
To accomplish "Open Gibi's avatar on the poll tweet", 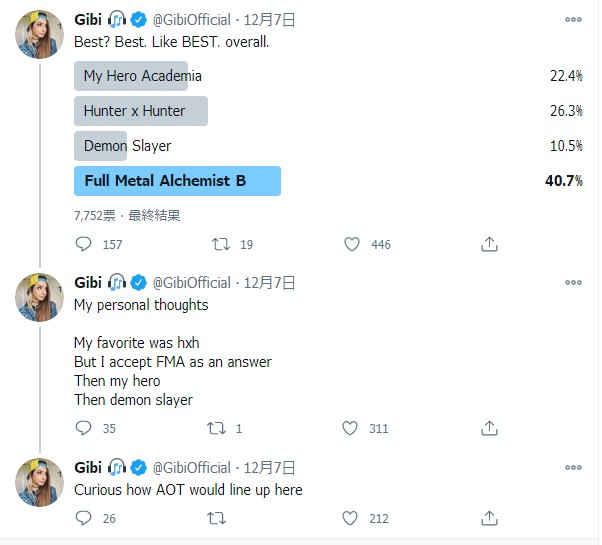I will (40, 37).
